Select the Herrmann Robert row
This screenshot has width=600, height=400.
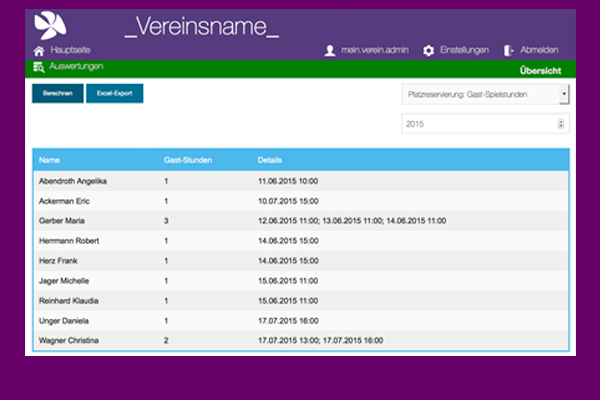[301, 241]
